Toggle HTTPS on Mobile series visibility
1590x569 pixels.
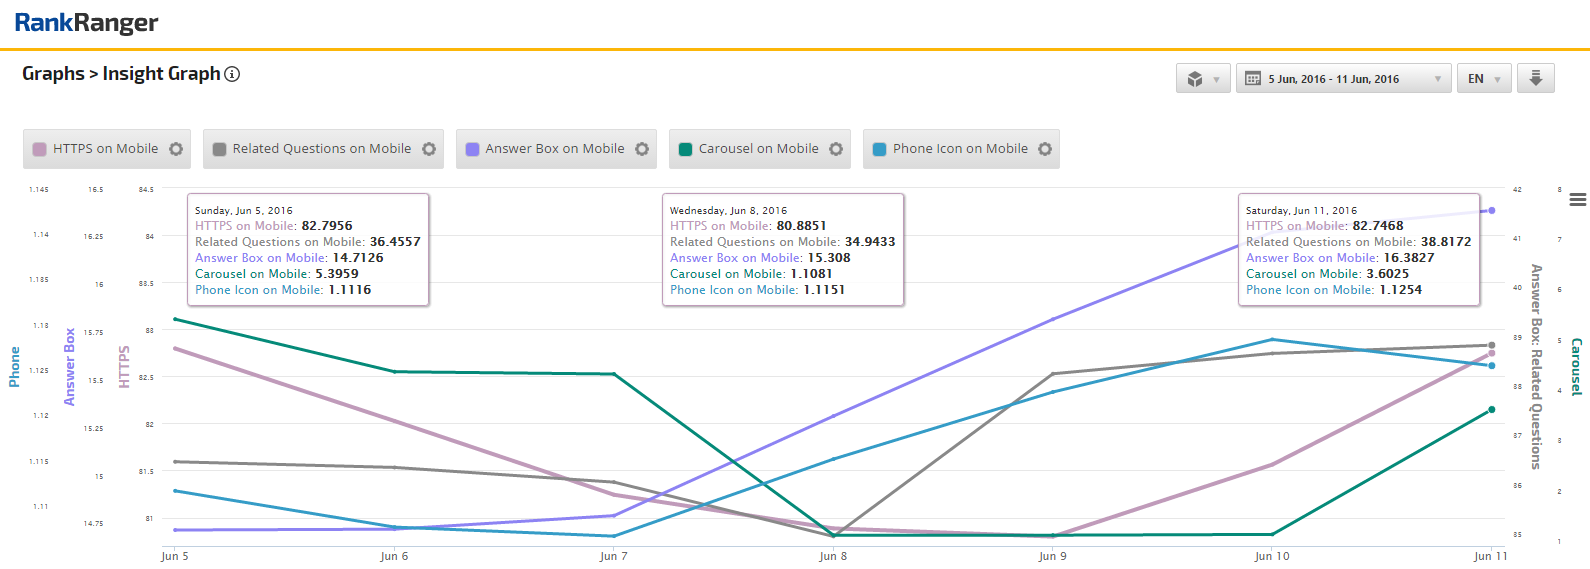pos(105,149)
